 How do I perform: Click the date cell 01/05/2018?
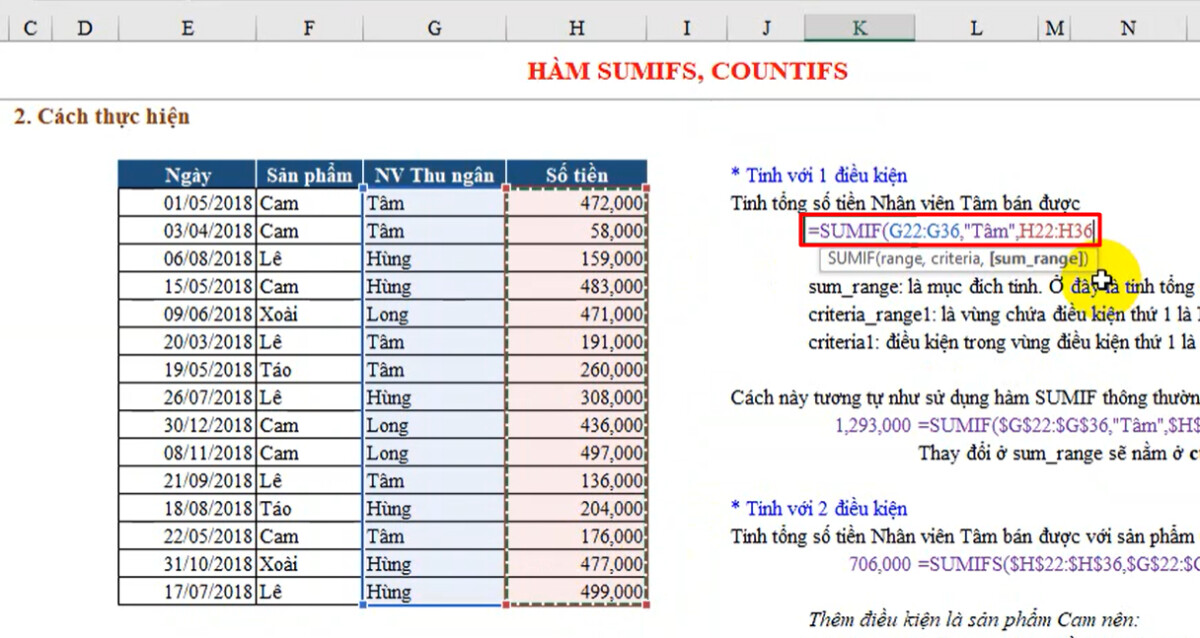click(x=187, y=203)
